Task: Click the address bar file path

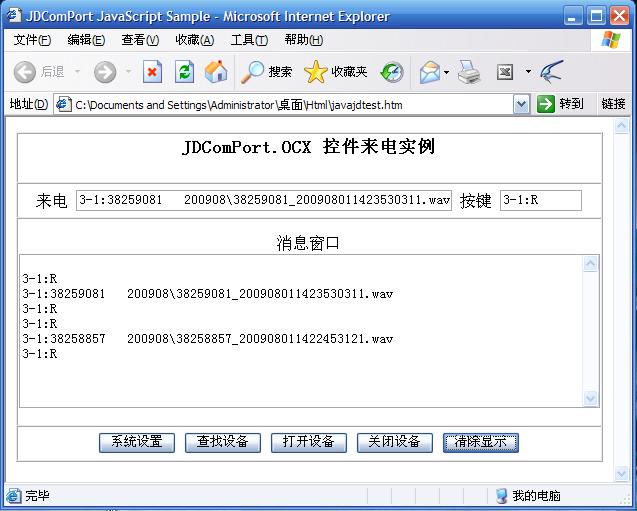Action: (x=239, y=105)
